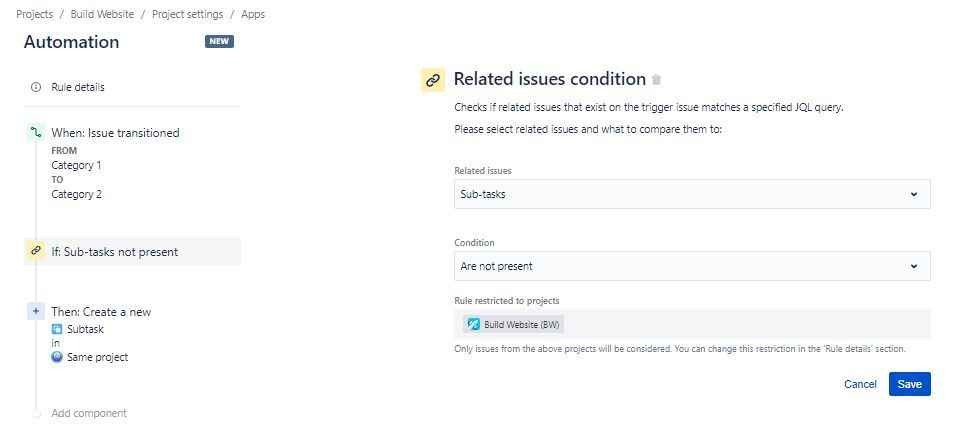Click the Subtask issue type icon
This screenshot has width=954, height=432.
click(57, 328)
